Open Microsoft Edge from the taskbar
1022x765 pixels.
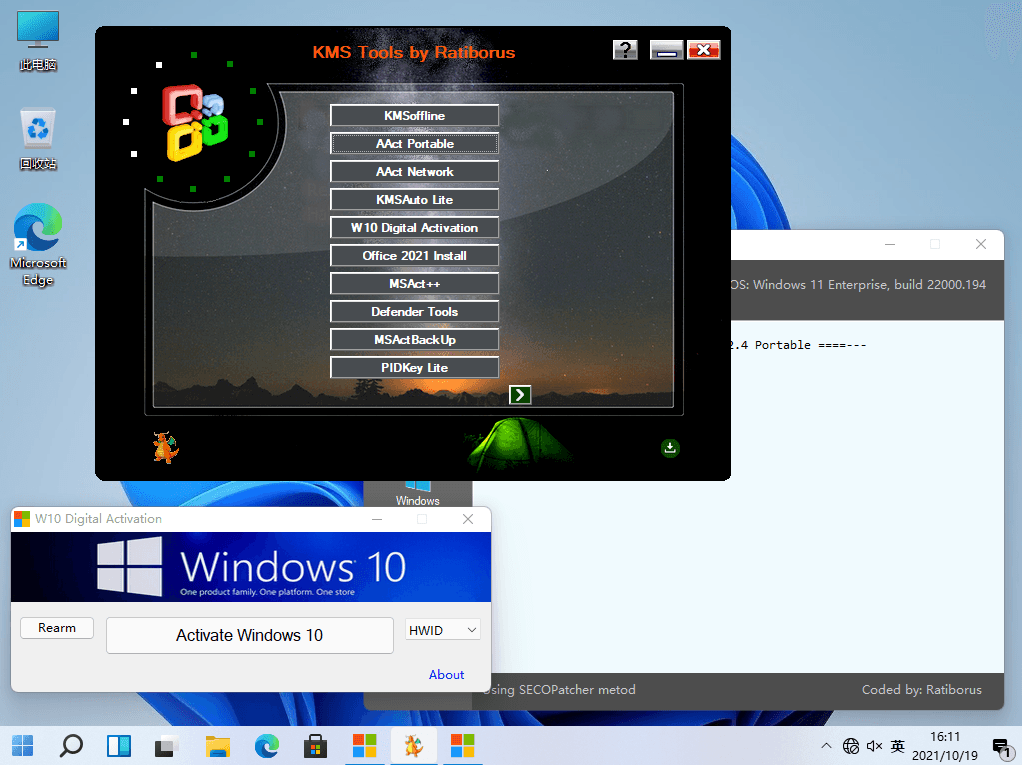[267, 745]
